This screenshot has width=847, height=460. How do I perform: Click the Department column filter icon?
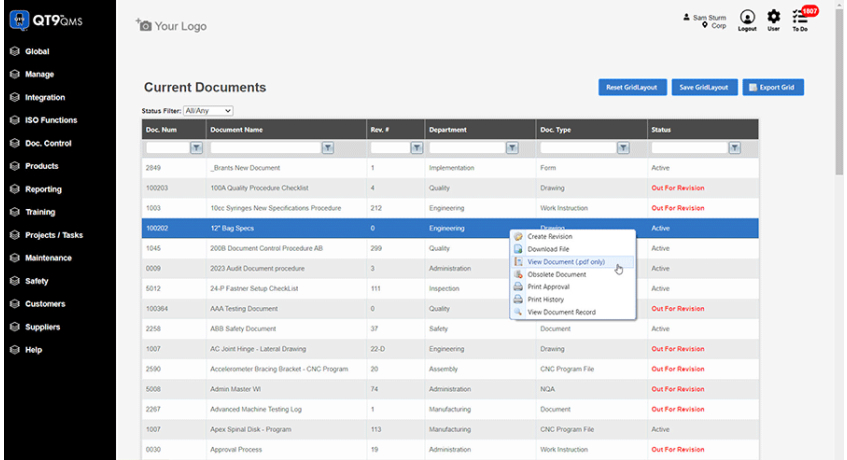(512, 148)
